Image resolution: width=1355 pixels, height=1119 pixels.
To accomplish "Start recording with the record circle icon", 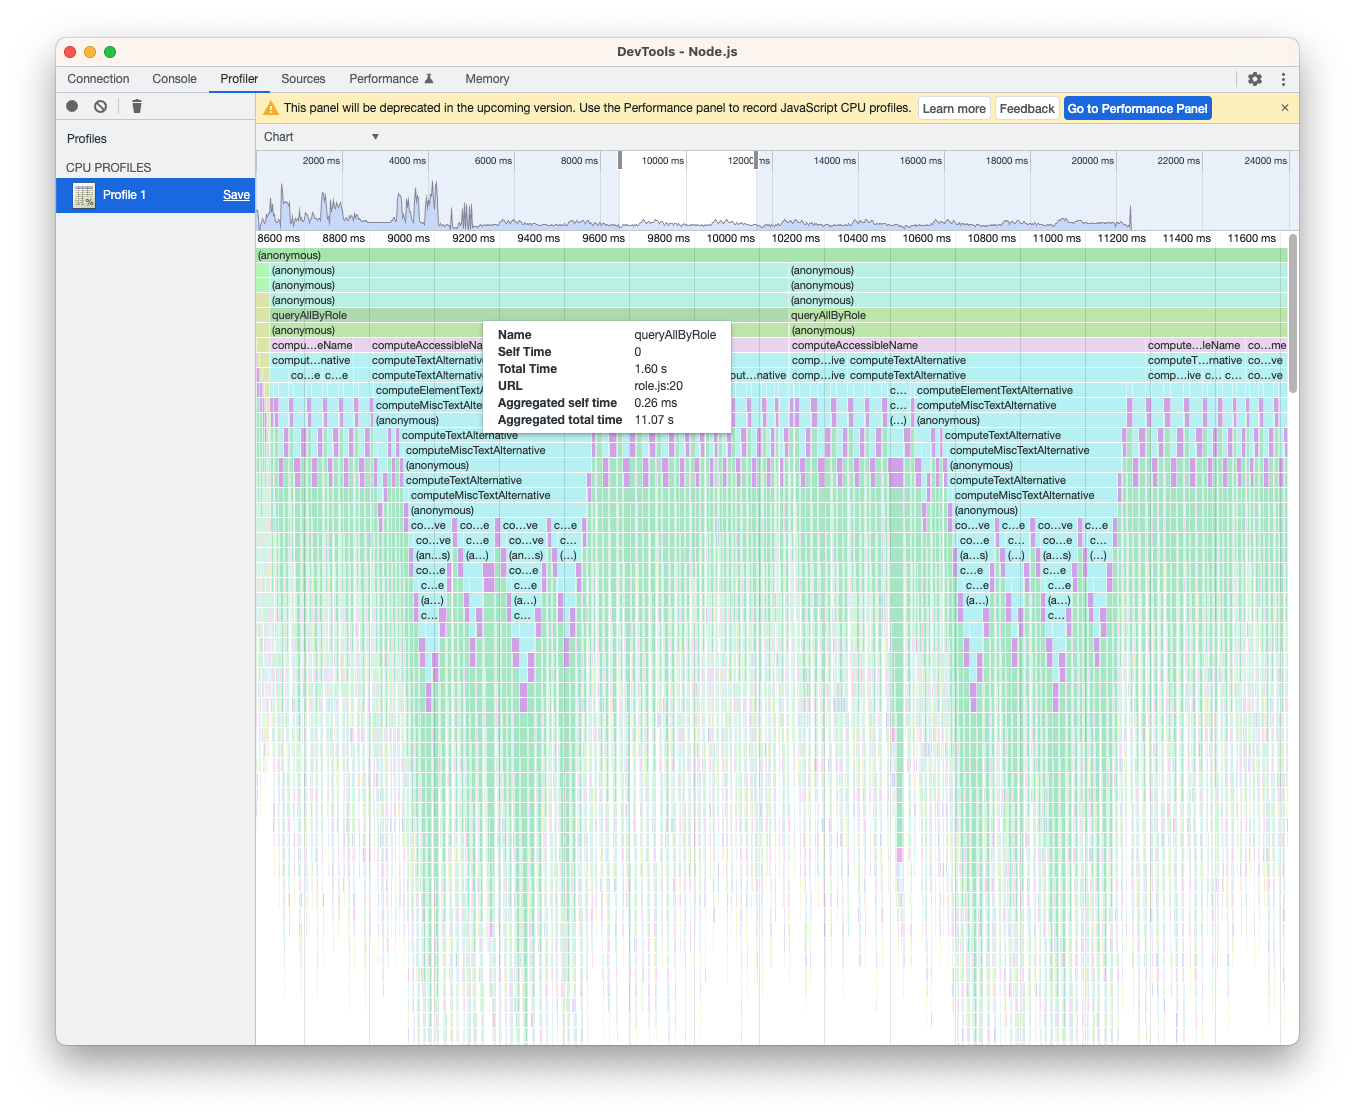I will coord(72,106).
